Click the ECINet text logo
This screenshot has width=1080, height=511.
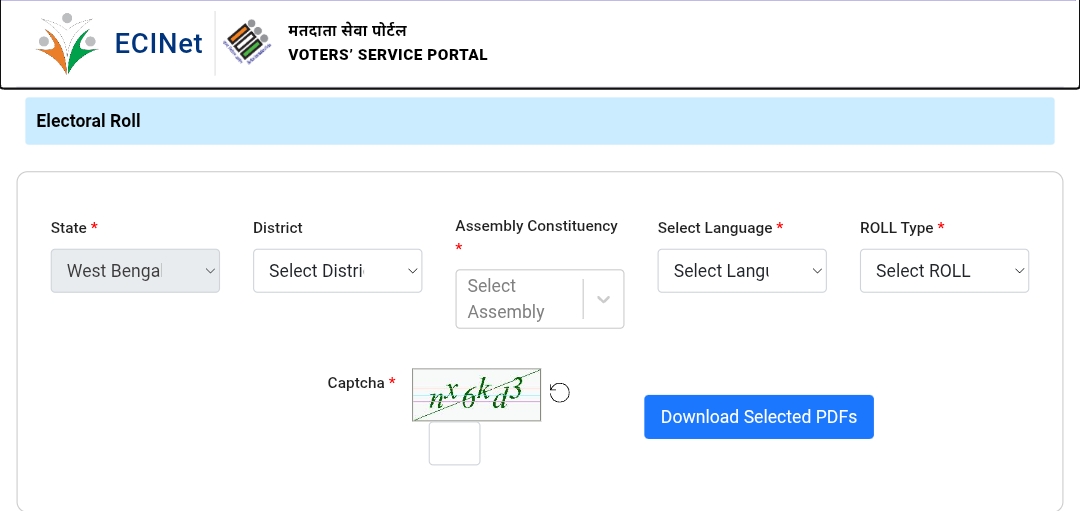[x=158, y=43]
